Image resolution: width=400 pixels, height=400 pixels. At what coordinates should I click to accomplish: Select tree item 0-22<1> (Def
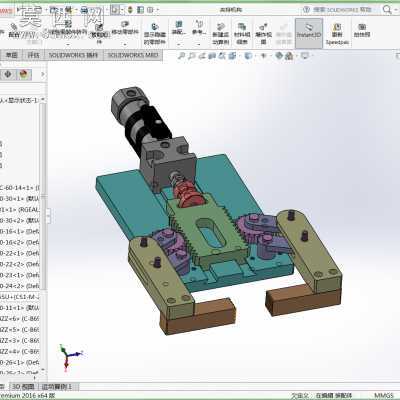point(20,253)
